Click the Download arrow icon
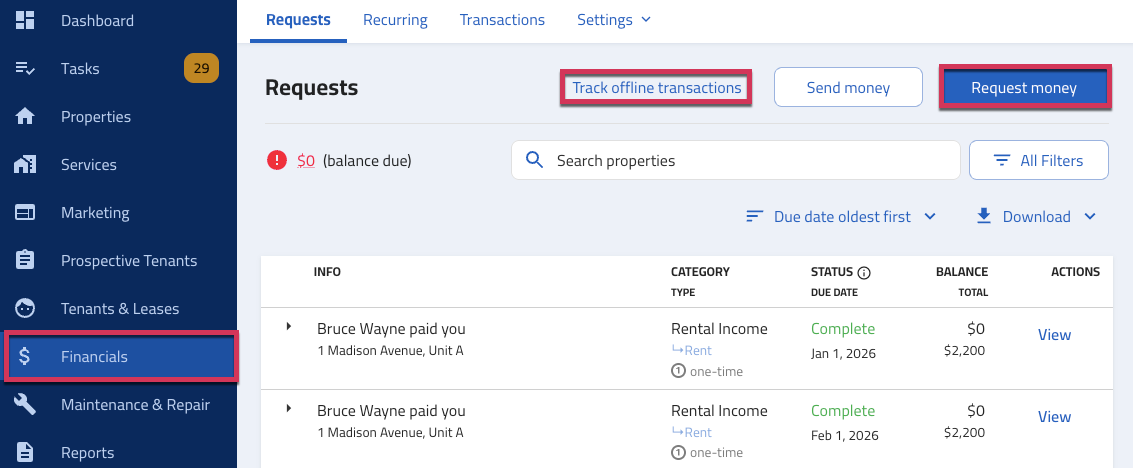 (x=983, y=216)
